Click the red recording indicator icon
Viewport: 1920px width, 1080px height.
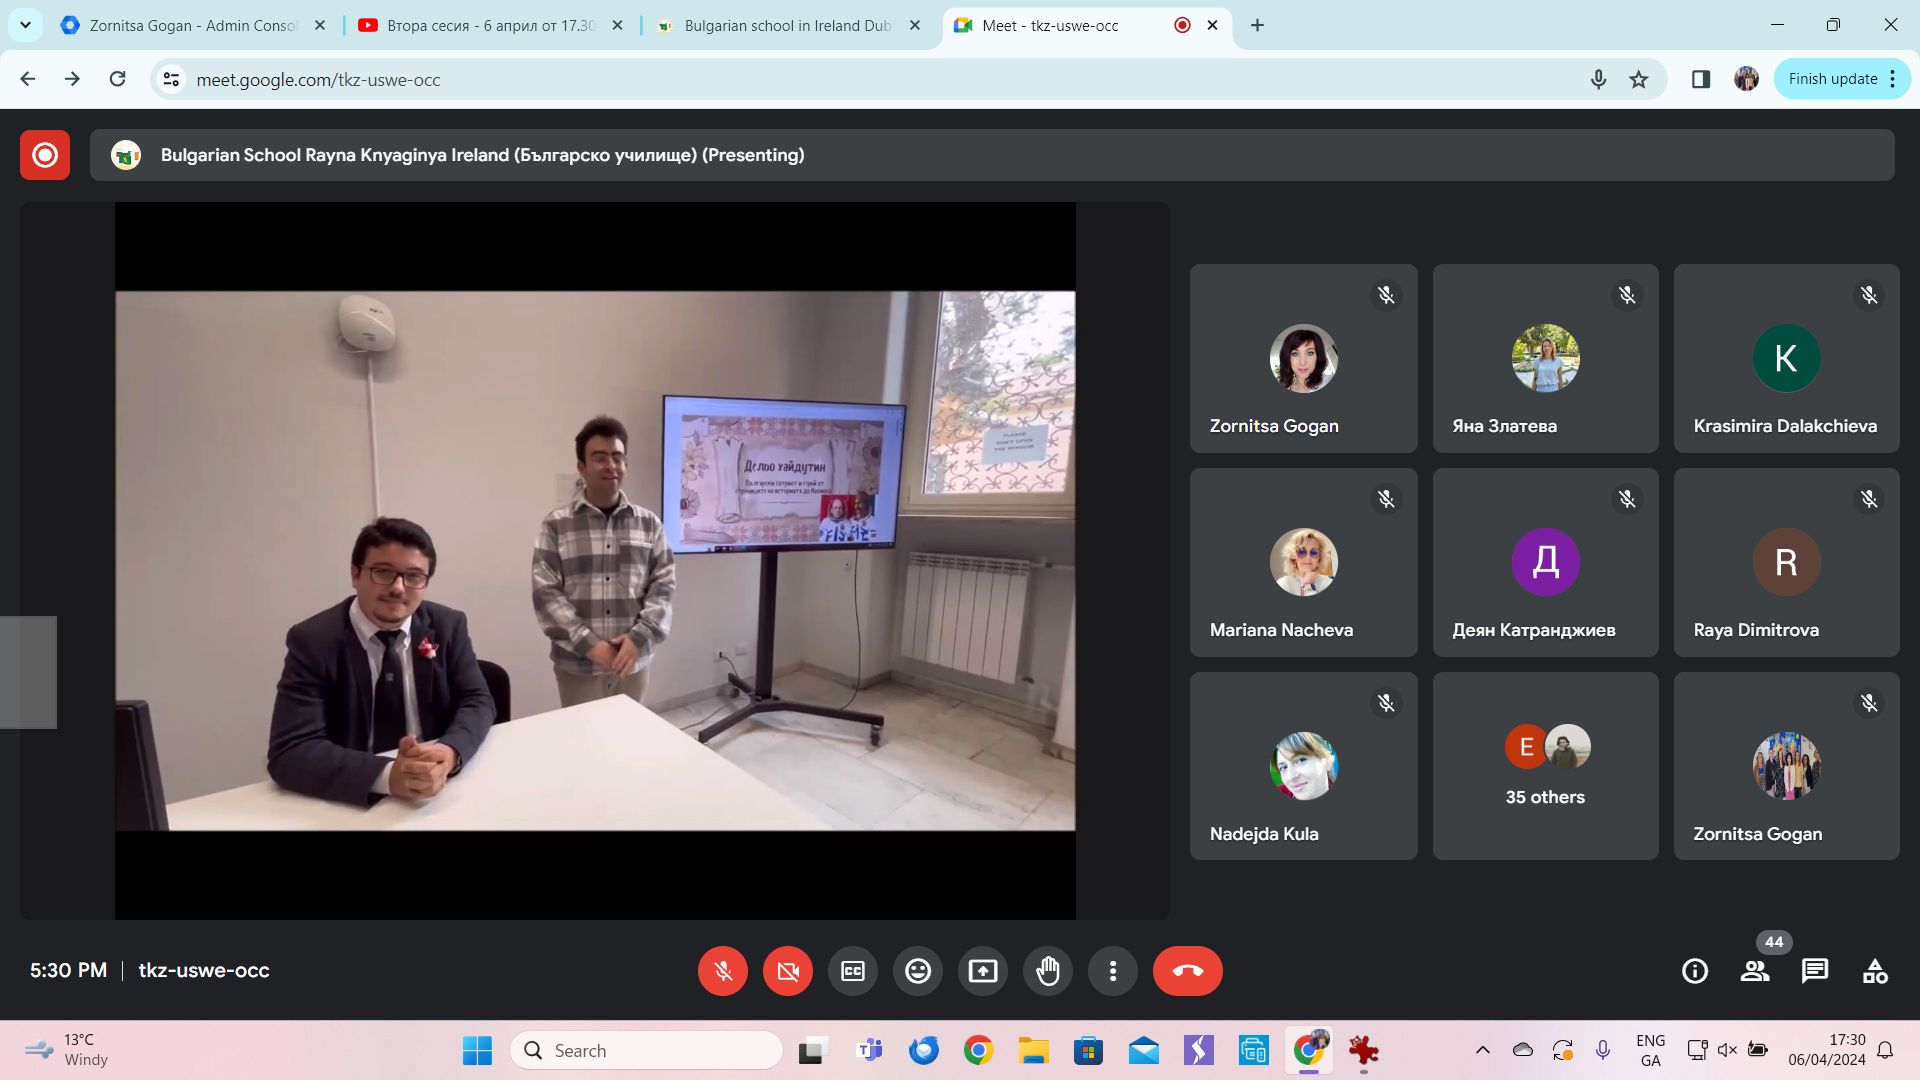point(45,155)
